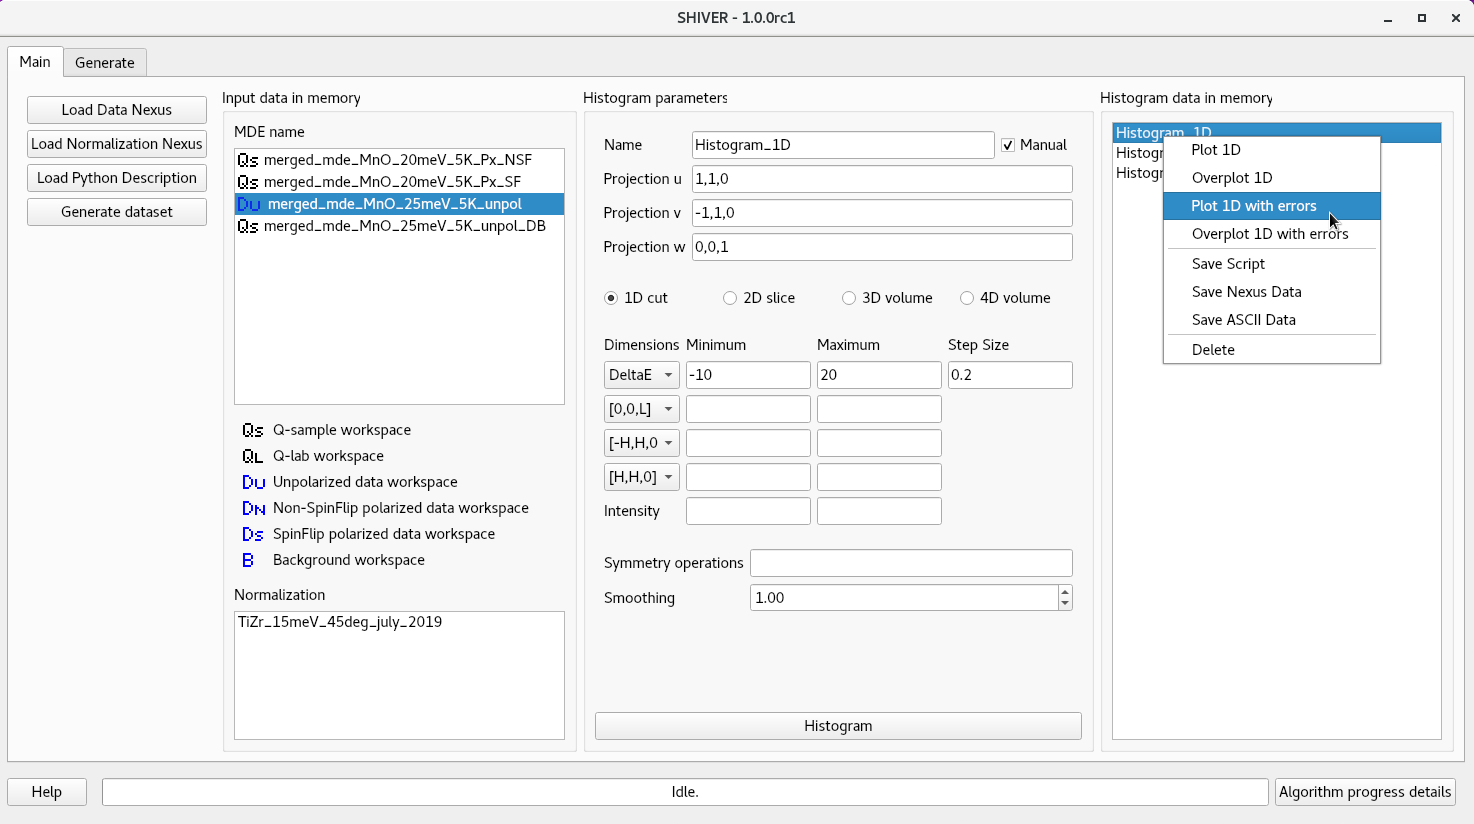Switch to the Generate tab
The image size is (1474, 824).
point(105,61)
